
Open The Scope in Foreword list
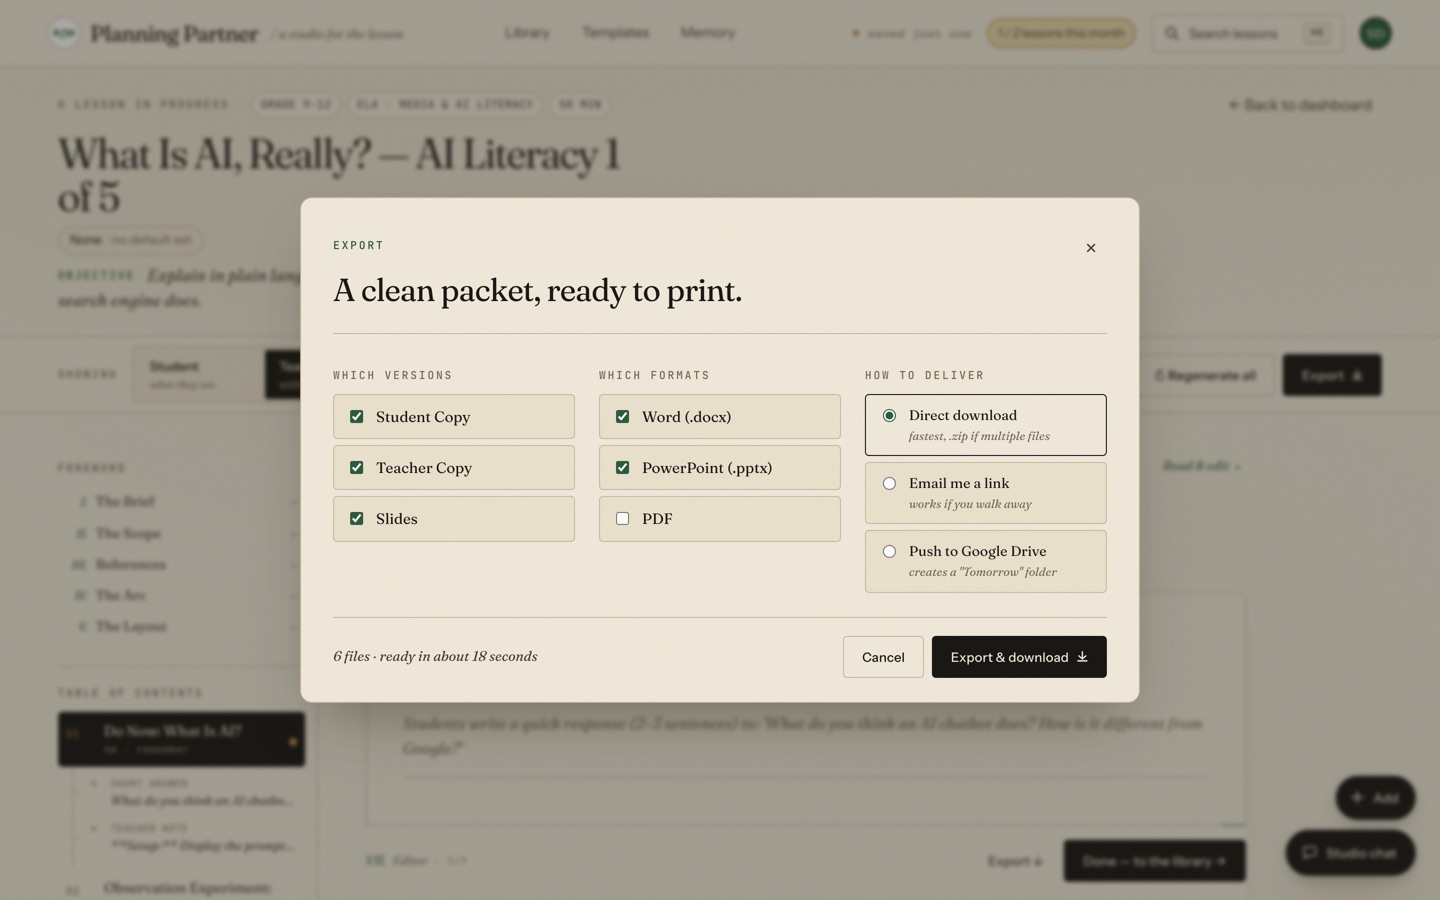(x=128, y=533)
